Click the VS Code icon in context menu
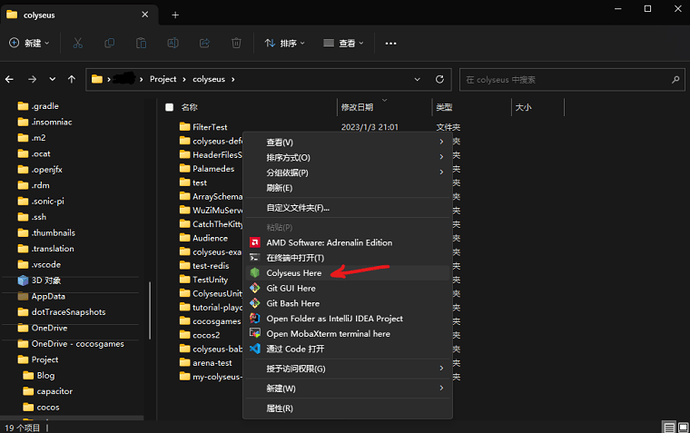The width and height of the screenshot is (690, 433). 255,349
